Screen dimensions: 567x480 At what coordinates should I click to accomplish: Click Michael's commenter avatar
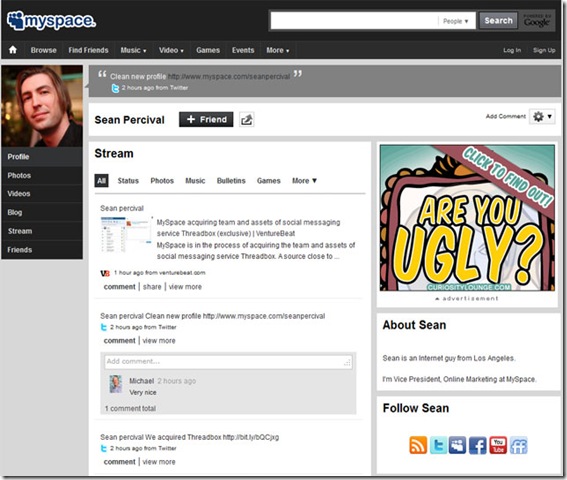point(116,384)
